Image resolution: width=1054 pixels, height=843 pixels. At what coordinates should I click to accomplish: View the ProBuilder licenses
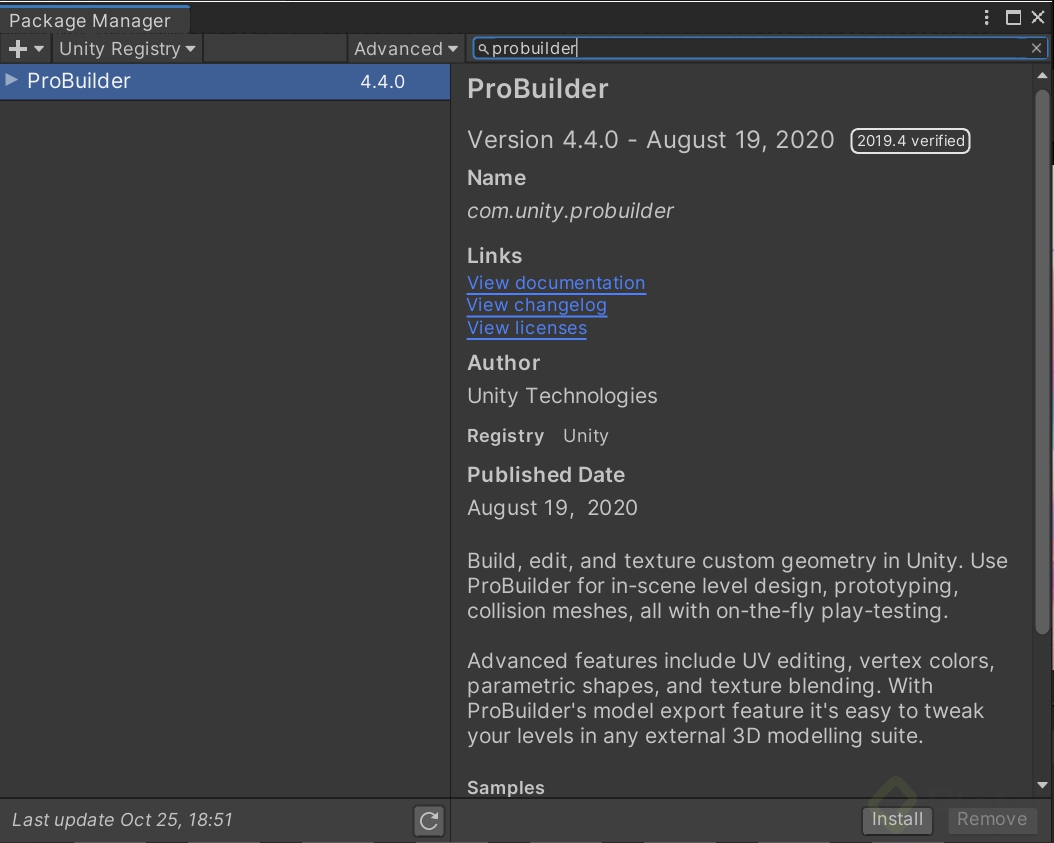(527, 328)
